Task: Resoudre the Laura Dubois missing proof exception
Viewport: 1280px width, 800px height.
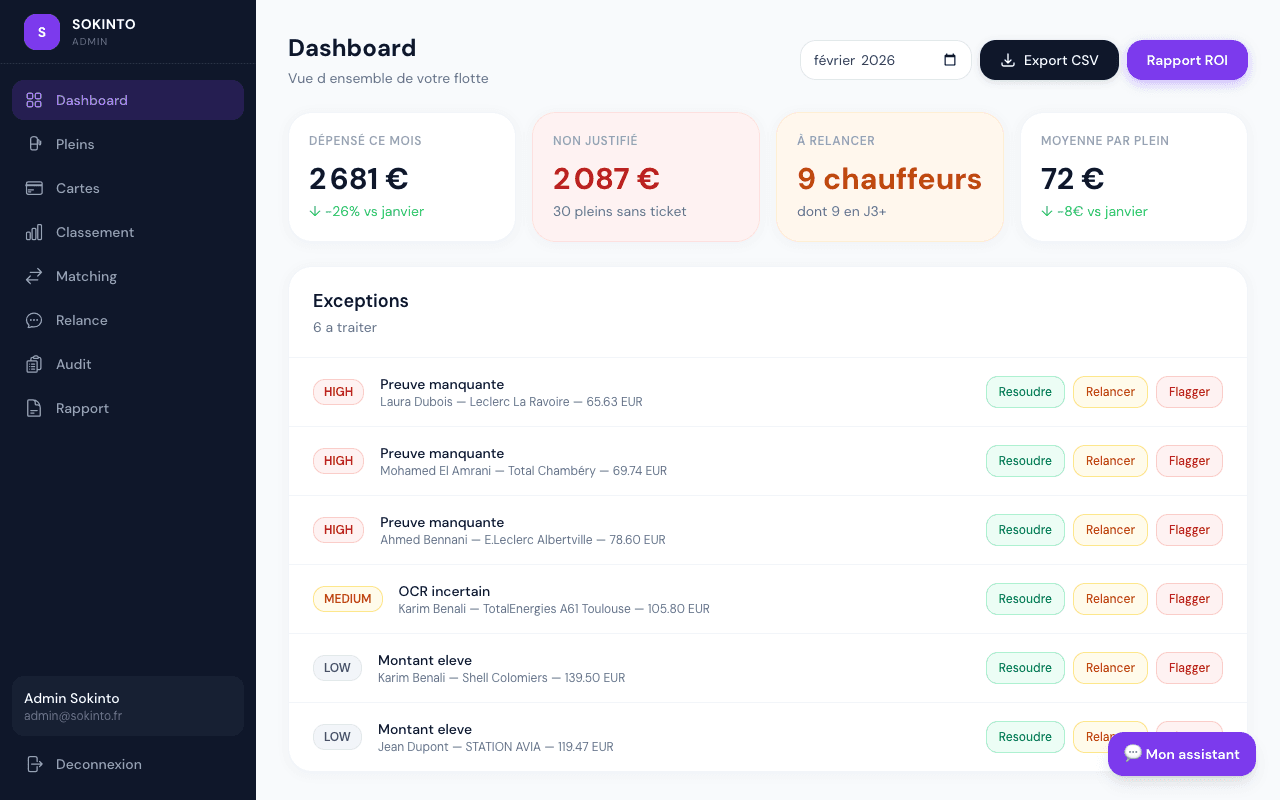Action: (x=1025, y=392)
